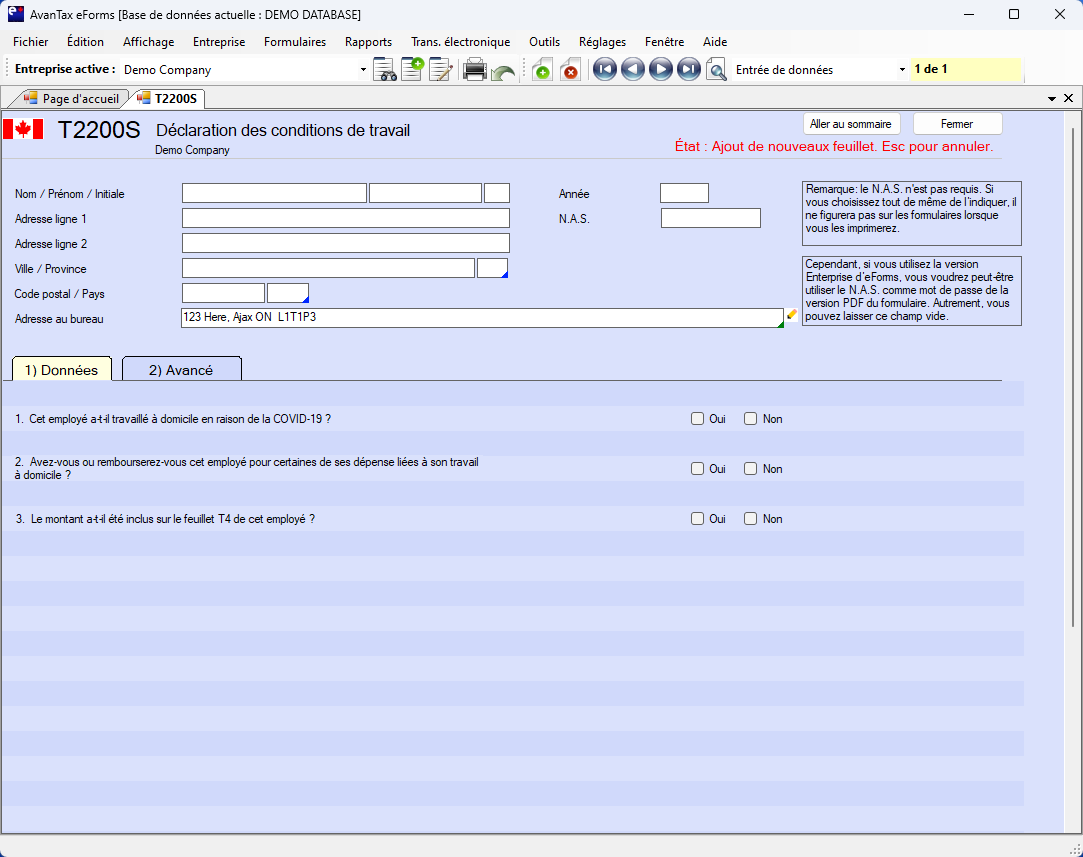Open the Rapports menu
Image resolution: width=1083 pixels, height=857 pixels.
pos(368,42)
